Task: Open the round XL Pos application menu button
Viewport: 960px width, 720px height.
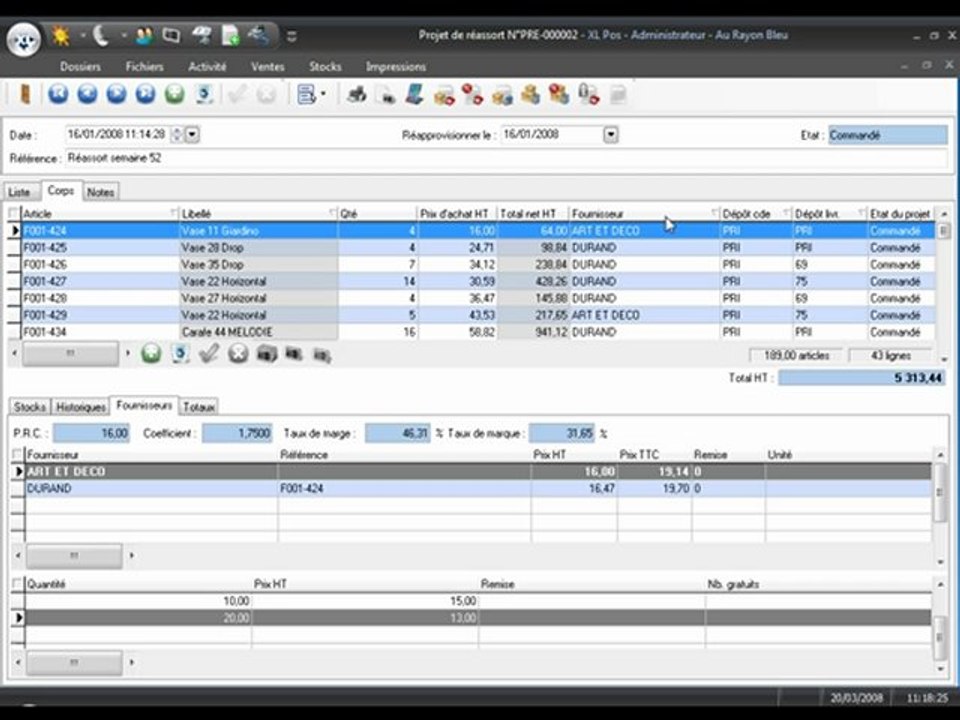Action: tap(24, 39)
